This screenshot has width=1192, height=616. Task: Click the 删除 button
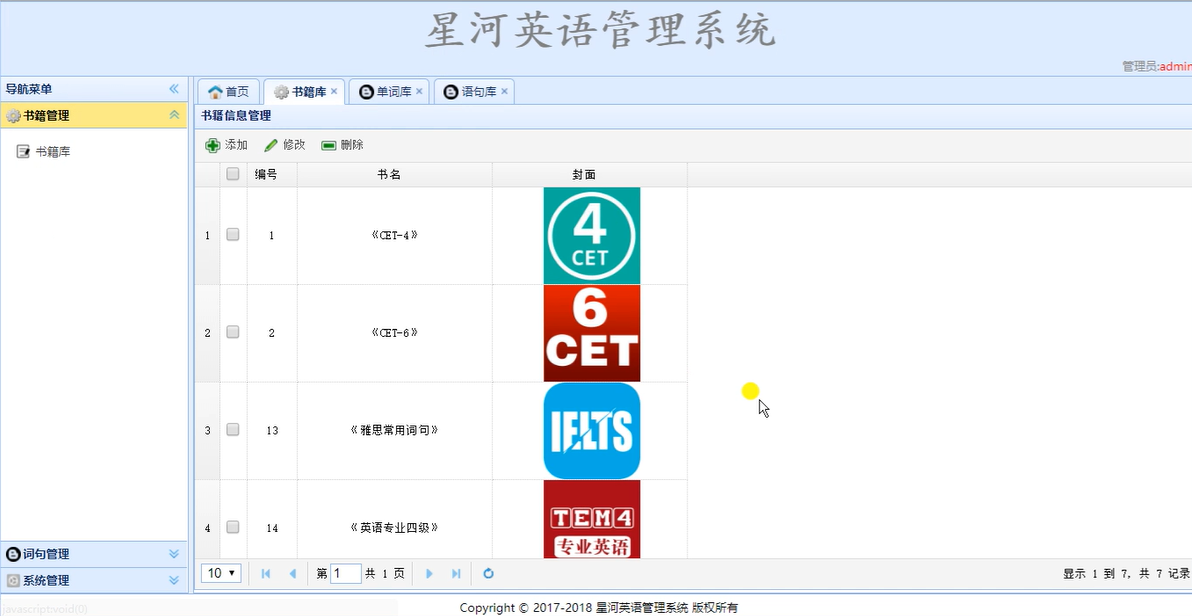pyautogui.click(x=342, y=145)
